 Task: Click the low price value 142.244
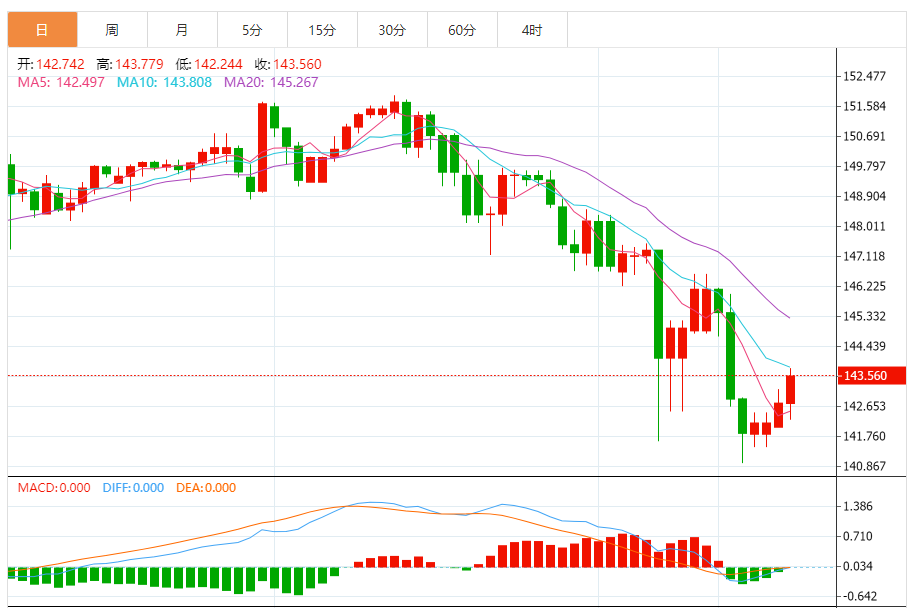[x=218, y=64]
